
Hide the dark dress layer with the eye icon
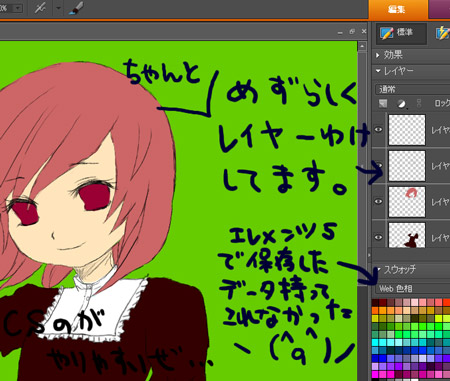tap(378, 237)
